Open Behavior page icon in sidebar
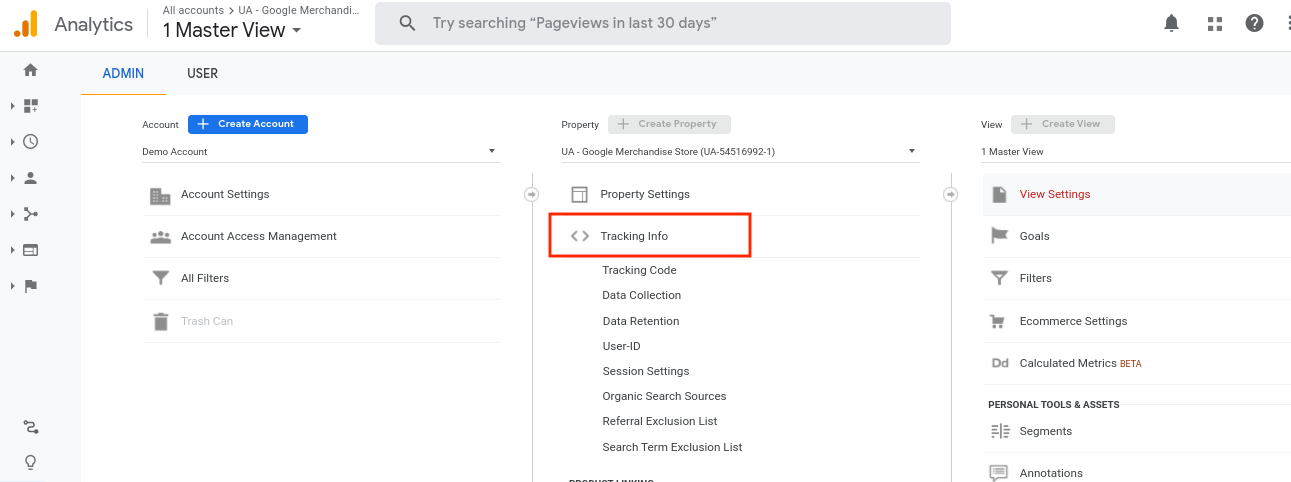 pyautogui.click(x=30, y=250)
